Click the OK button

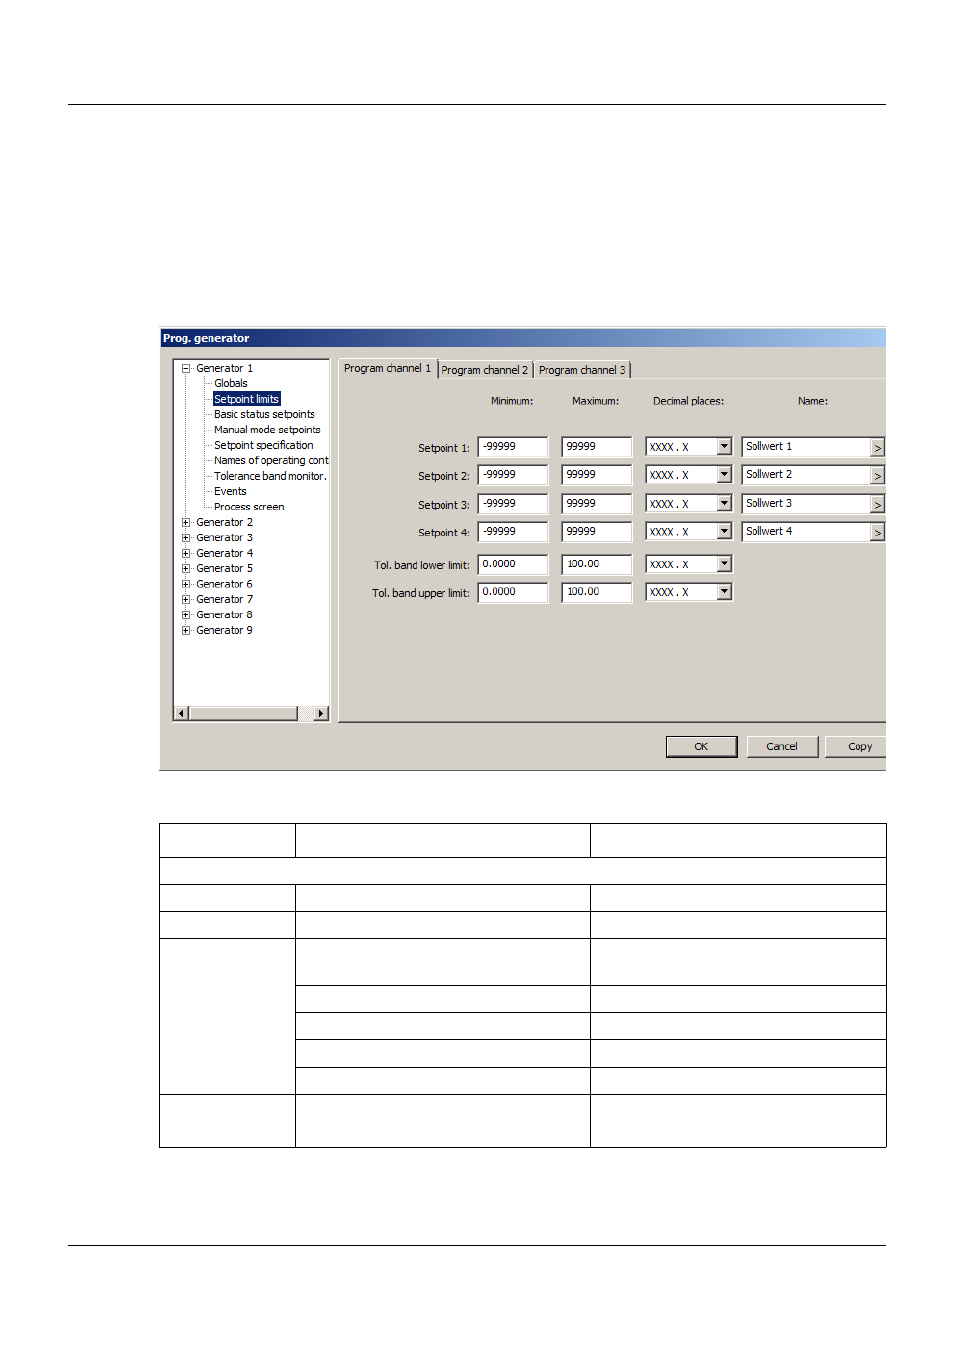click(700, 746)
